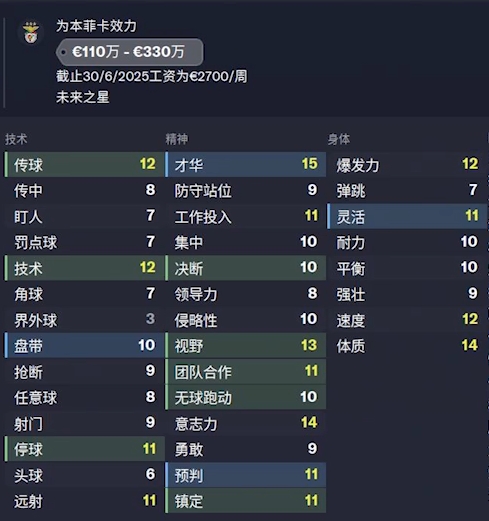Viewport: 489px width, 521px height.
Task: Click the 团队合作 attribute row
Action: [246, 371]
